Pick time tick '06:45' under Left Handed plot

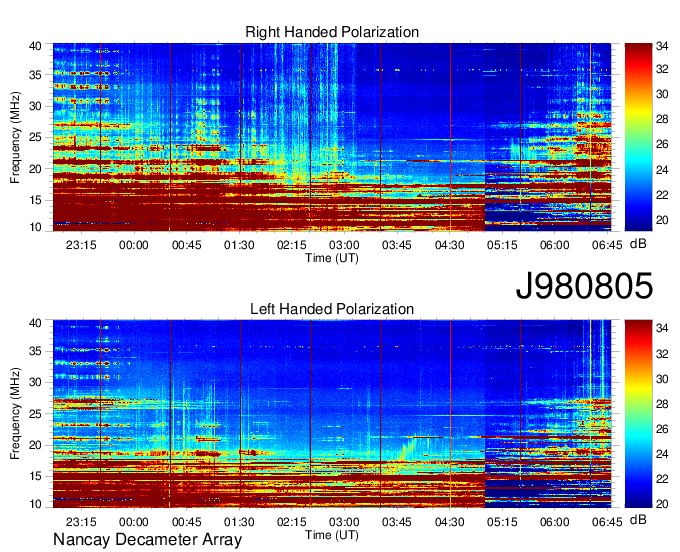(x=607, y=522)
